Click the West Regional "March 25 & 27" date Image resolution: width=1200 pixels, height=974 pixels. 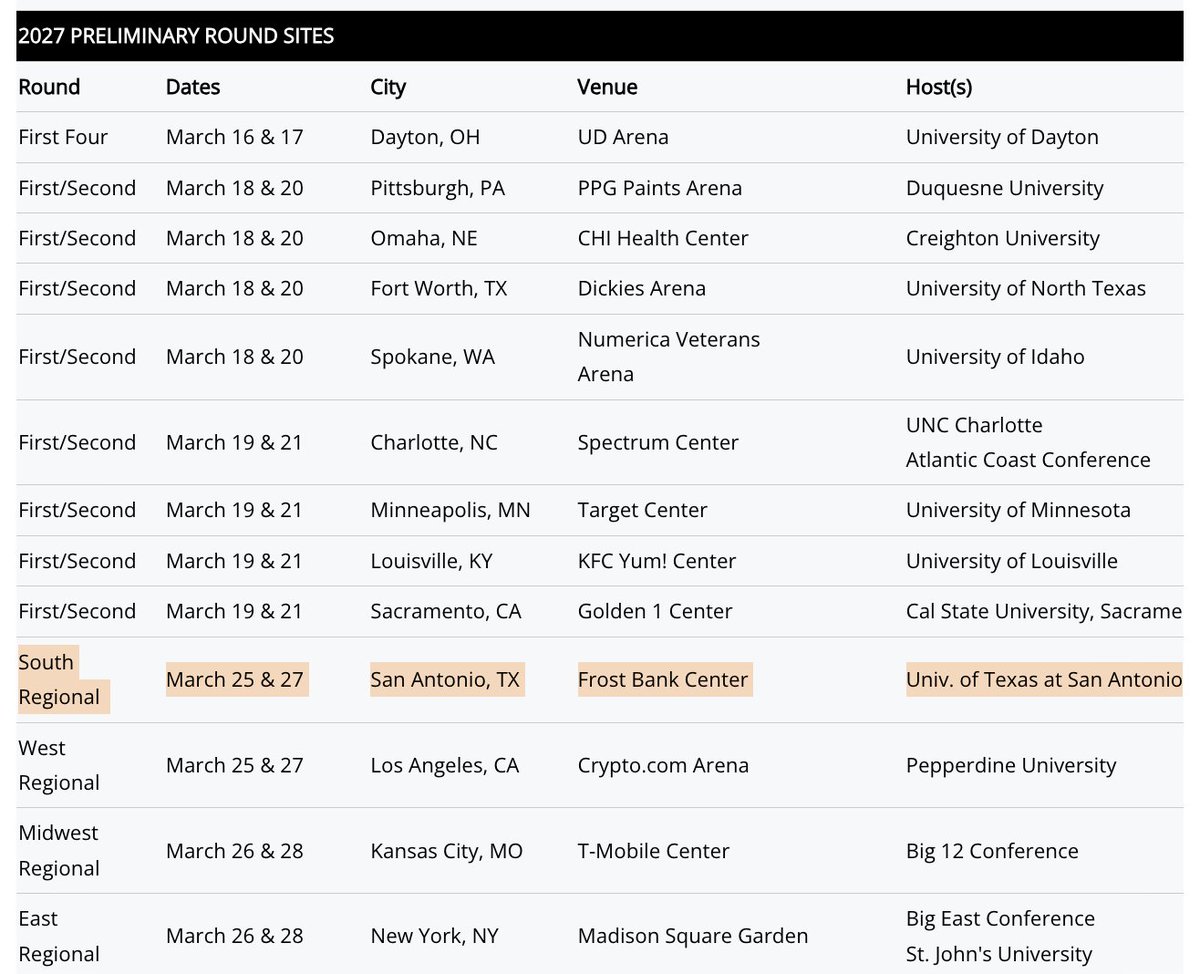pyautogui.click(x=234, y=765)
